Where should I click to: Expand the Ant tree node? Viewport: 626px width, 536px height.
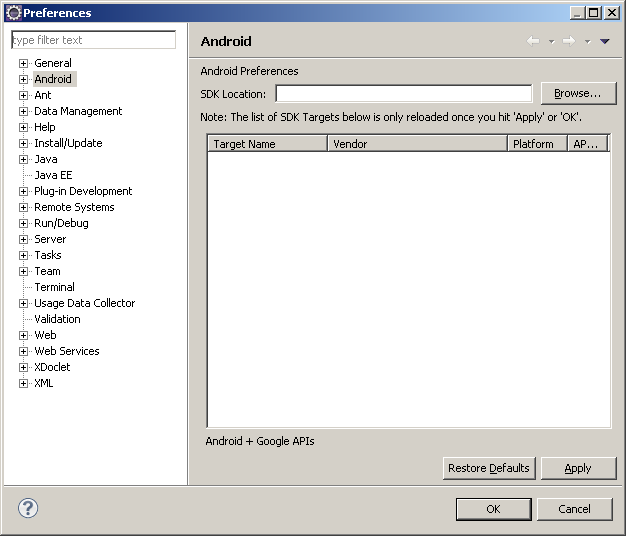click(23, 95)
